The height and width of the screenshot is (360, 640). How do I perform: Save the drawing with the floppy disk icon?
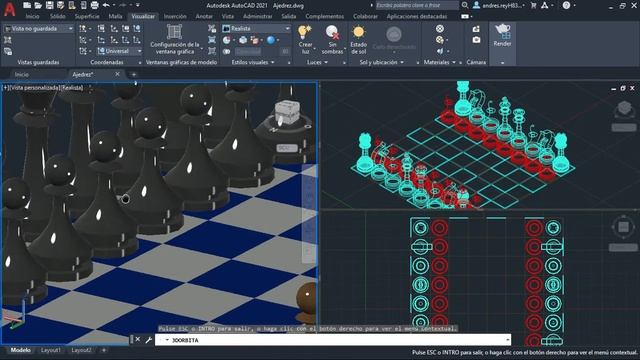49,5
